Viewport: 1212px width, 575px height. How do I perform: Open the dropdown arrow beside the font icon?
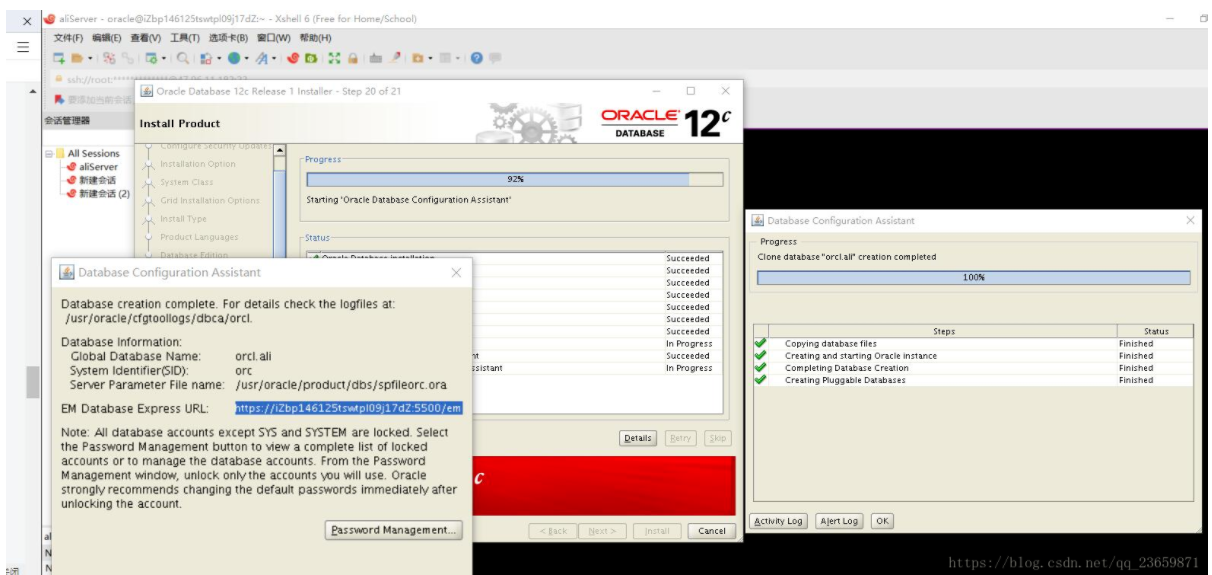274,58
